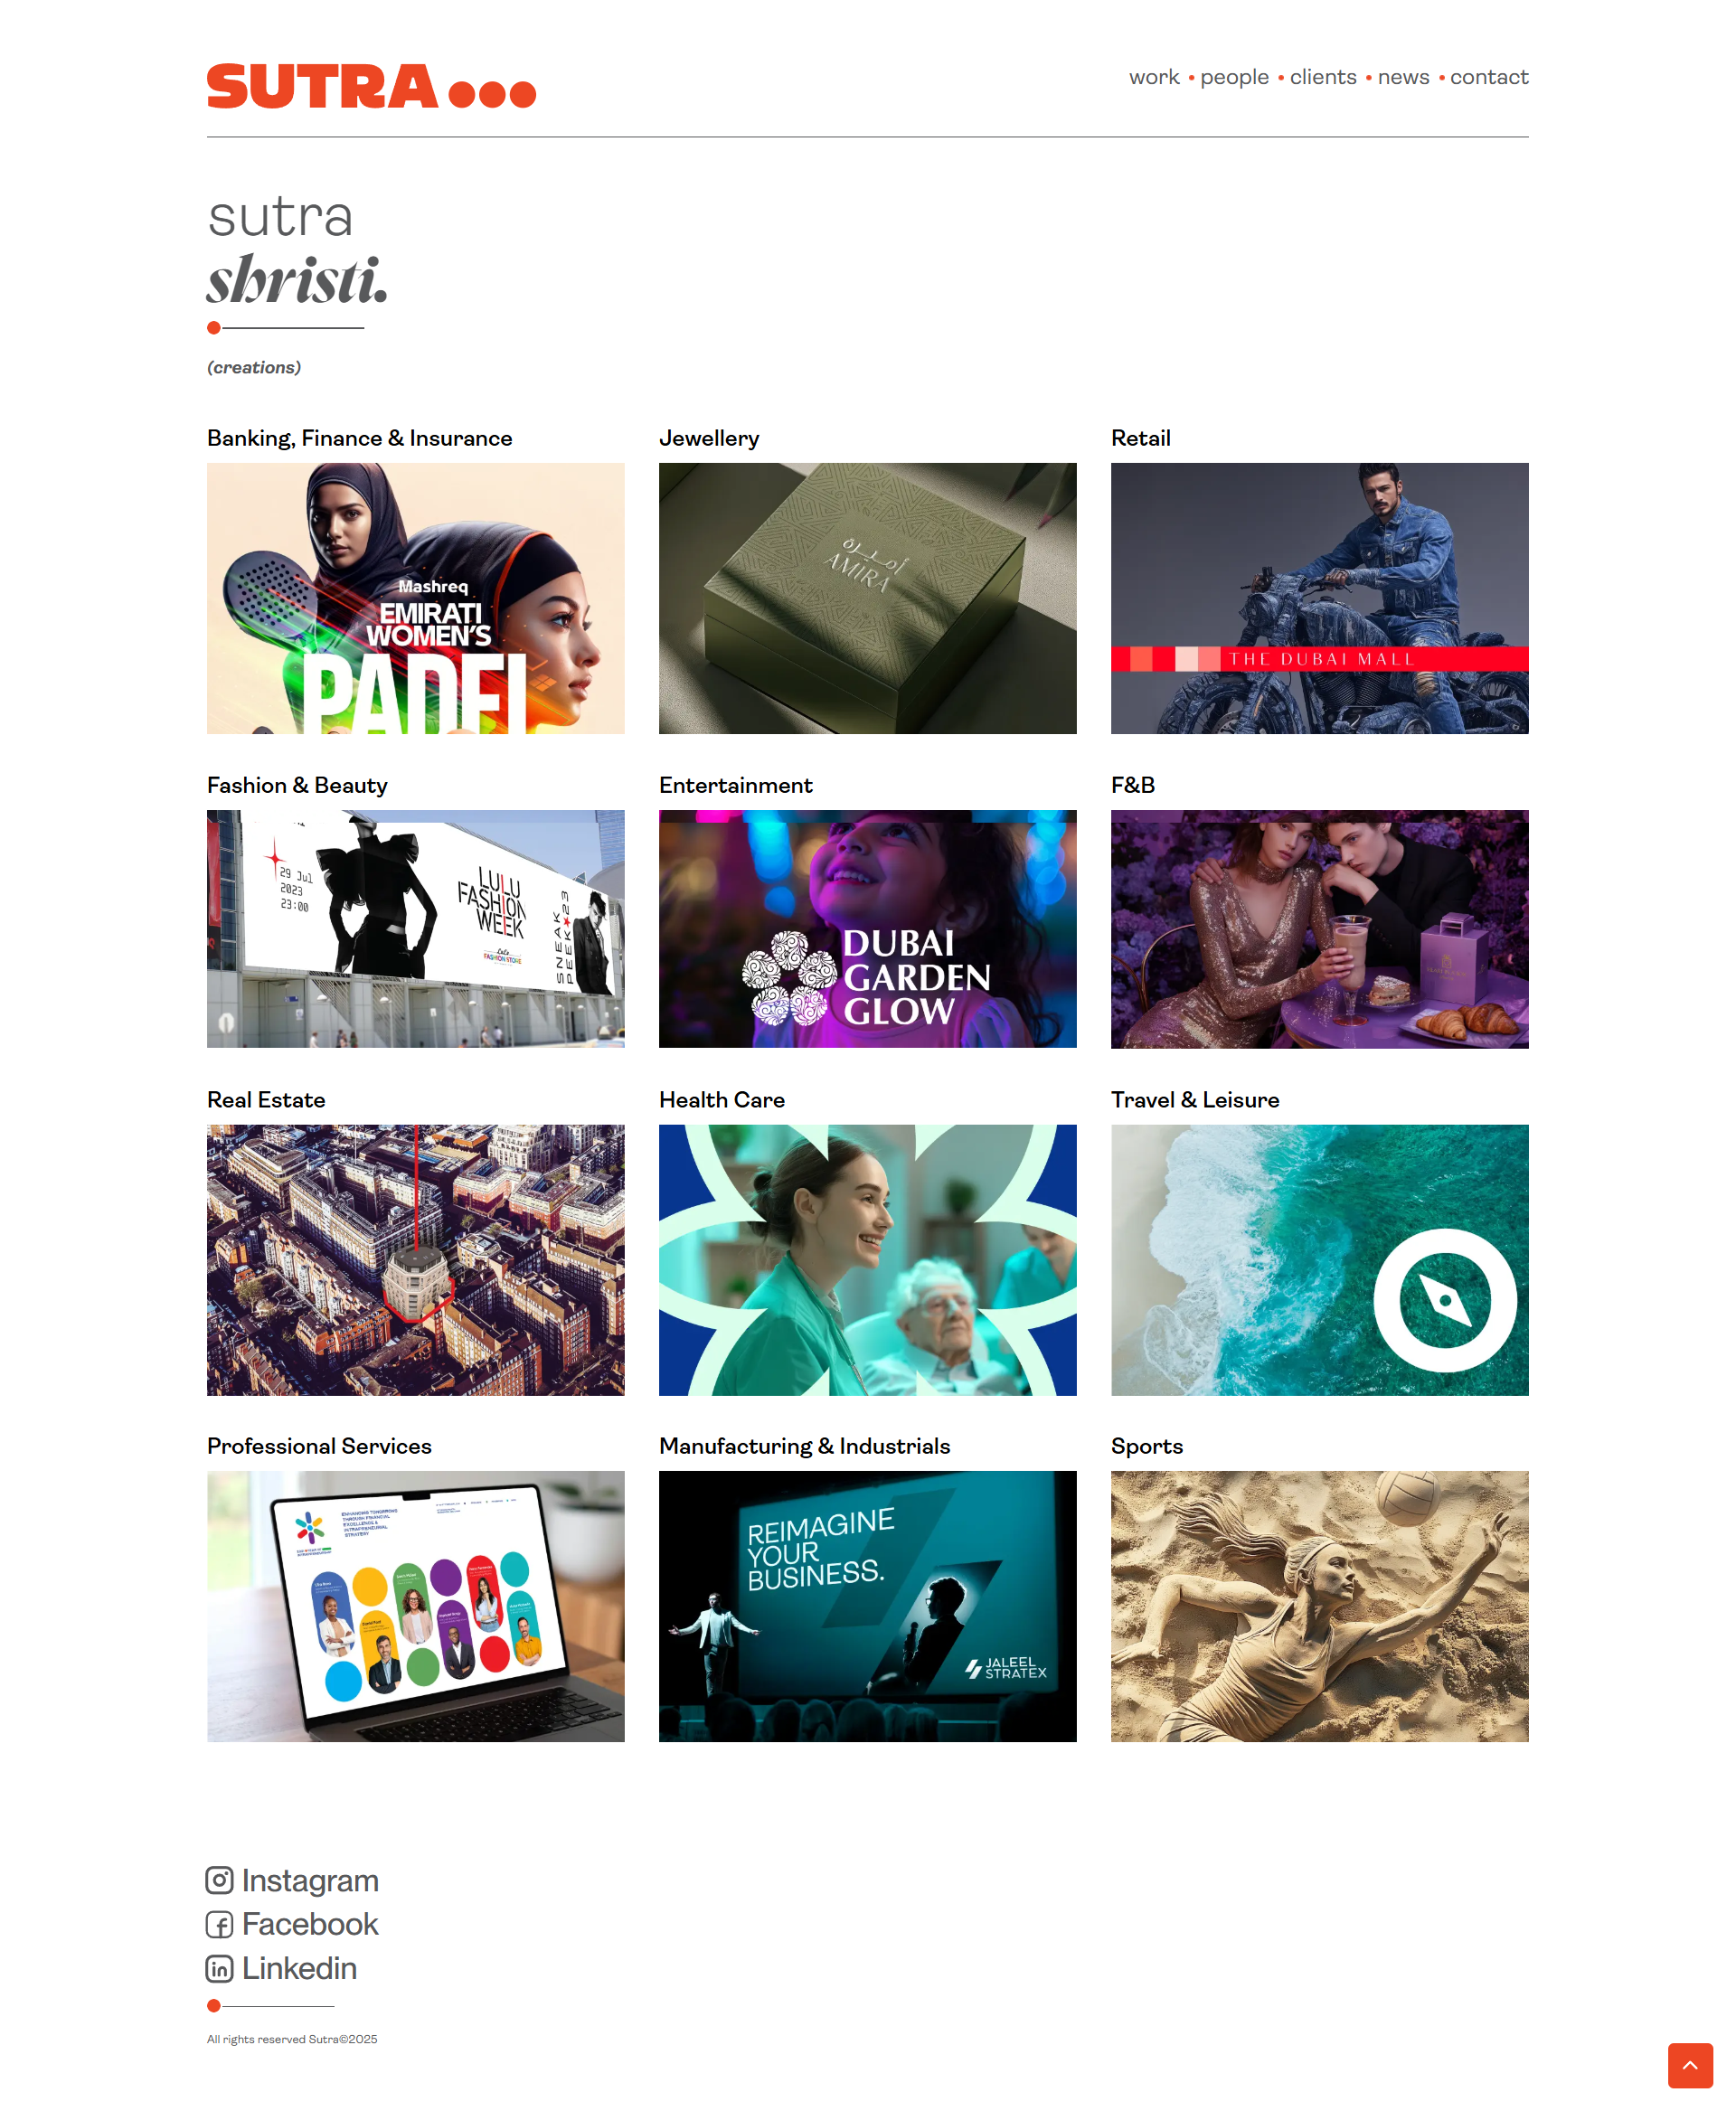Select The Dubai Mall Retail image
1736x2111 pixels.
(x=1320, y=598)
